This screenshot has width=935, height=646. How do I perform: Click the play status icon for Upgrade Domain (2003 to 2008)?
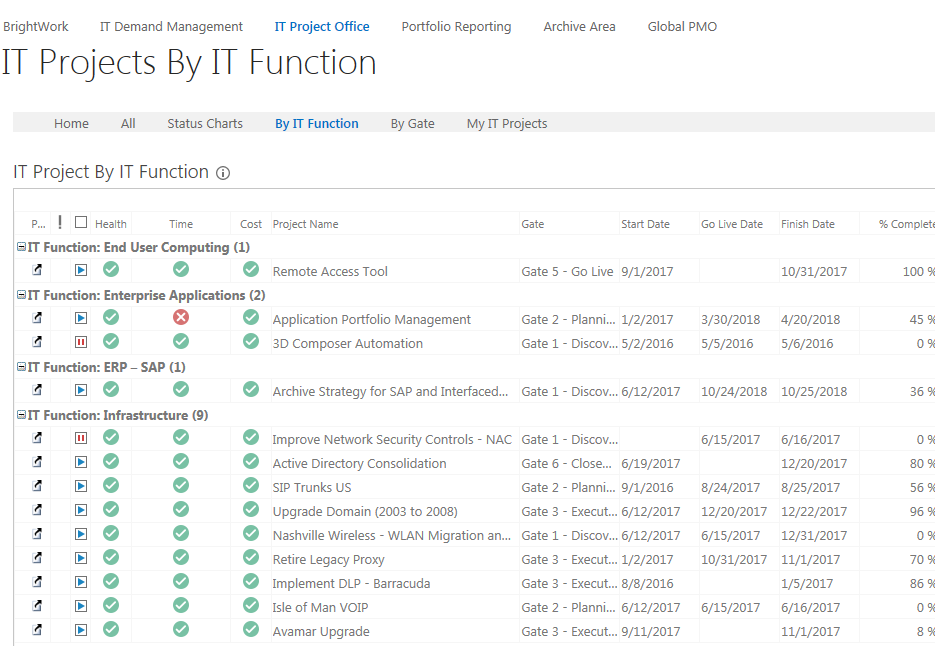point(81,510)
